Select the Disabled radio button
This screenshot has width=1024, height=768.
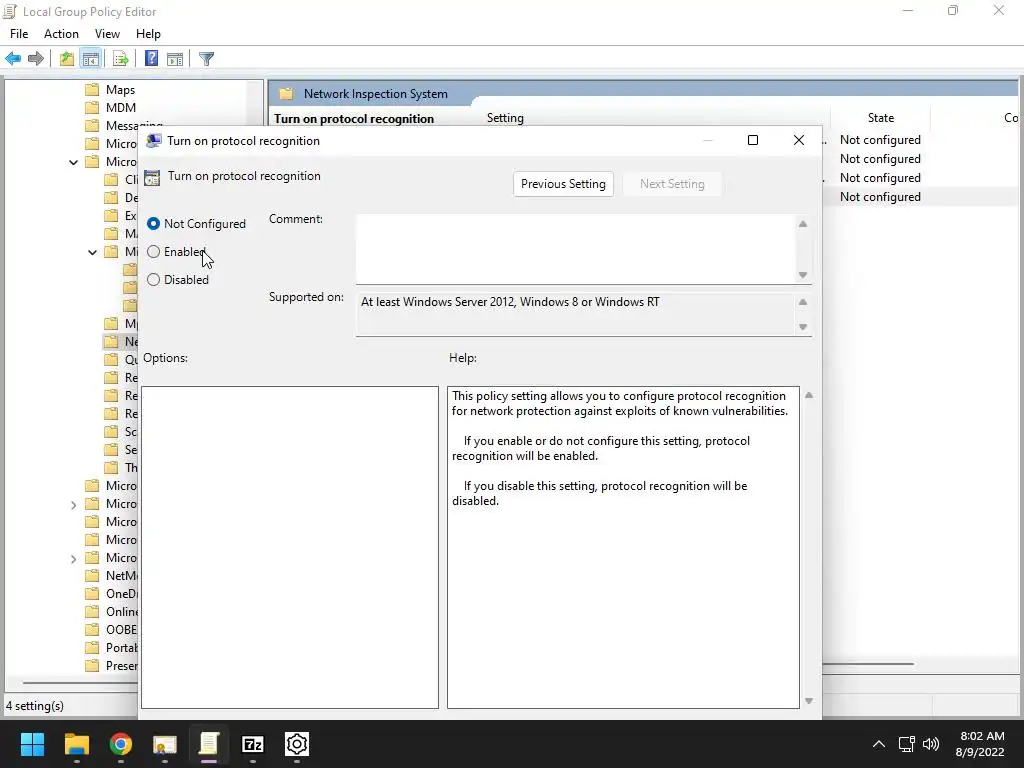[x=153, y=280]
